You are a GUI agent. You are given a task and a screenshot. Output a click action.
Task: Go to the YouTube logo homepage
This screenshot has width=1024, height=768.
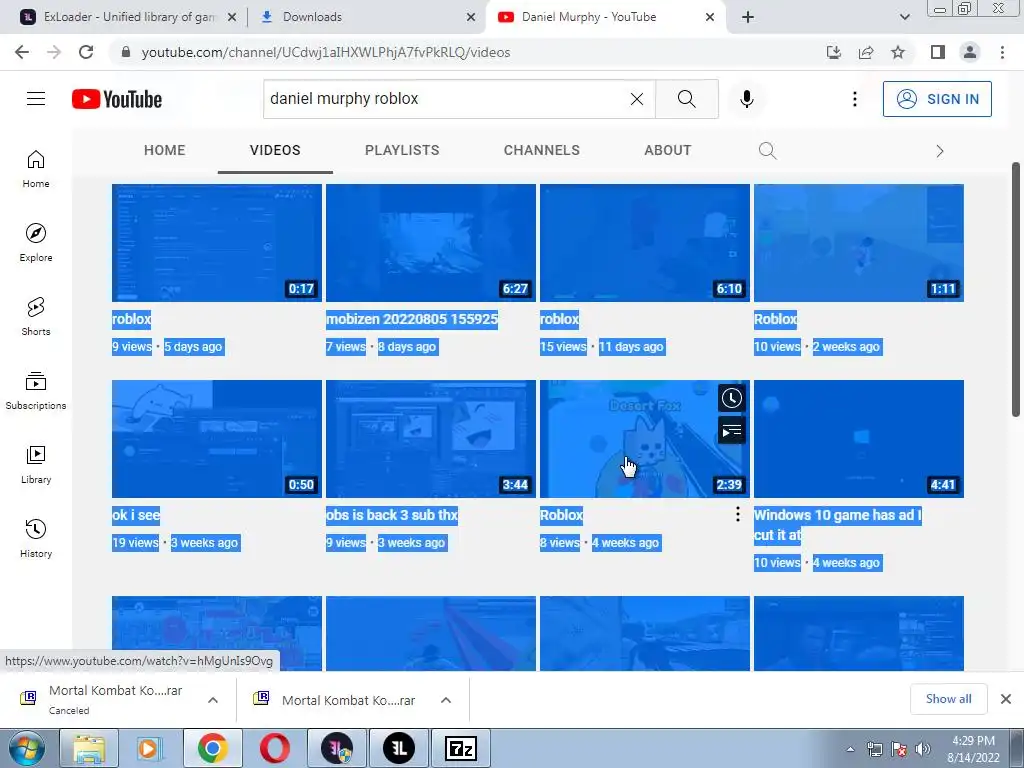click(117, 99)
